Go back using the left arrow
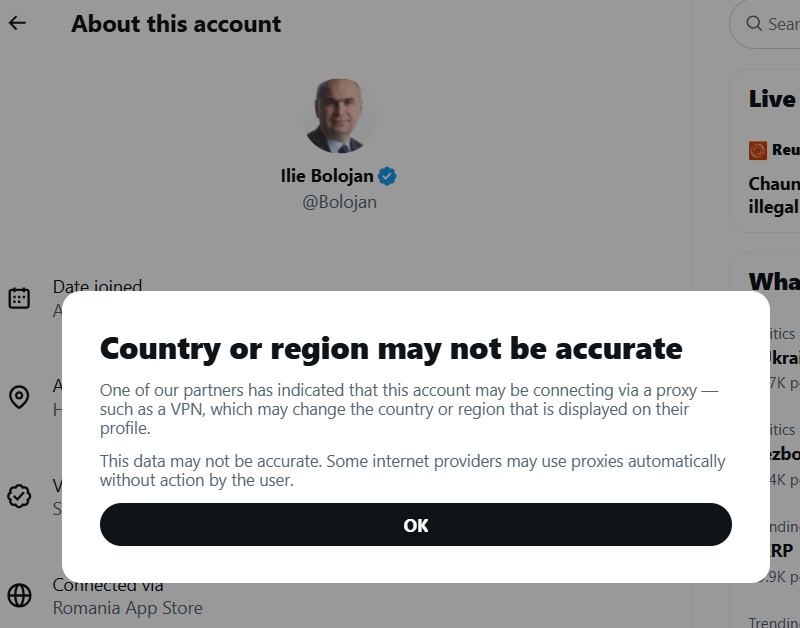This screenshot has height=628, width=800. point(17,23)
